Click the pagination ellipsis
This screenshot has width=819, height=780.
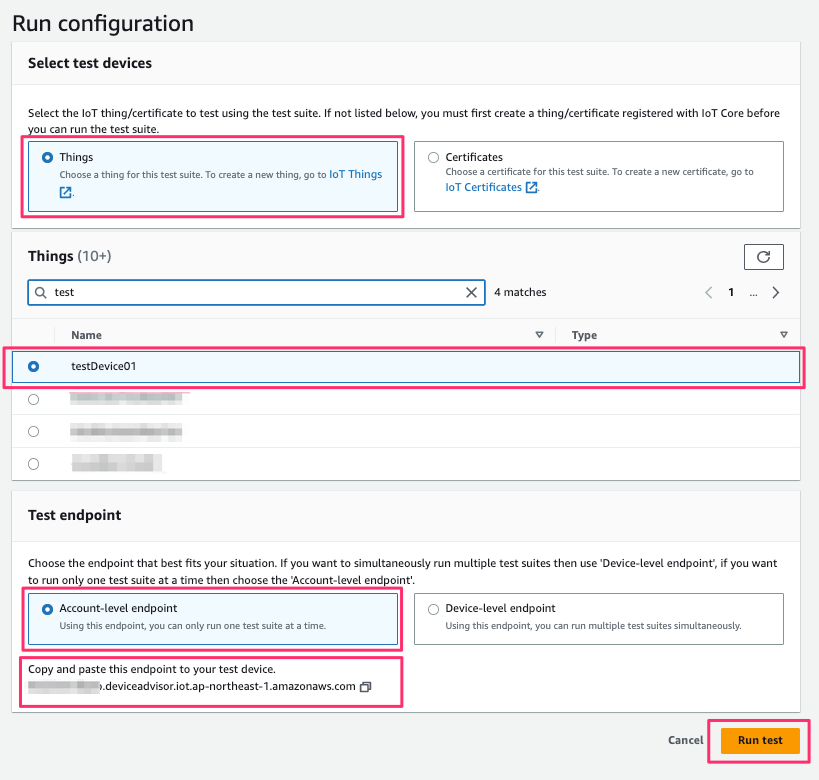(x=753, y=292)
